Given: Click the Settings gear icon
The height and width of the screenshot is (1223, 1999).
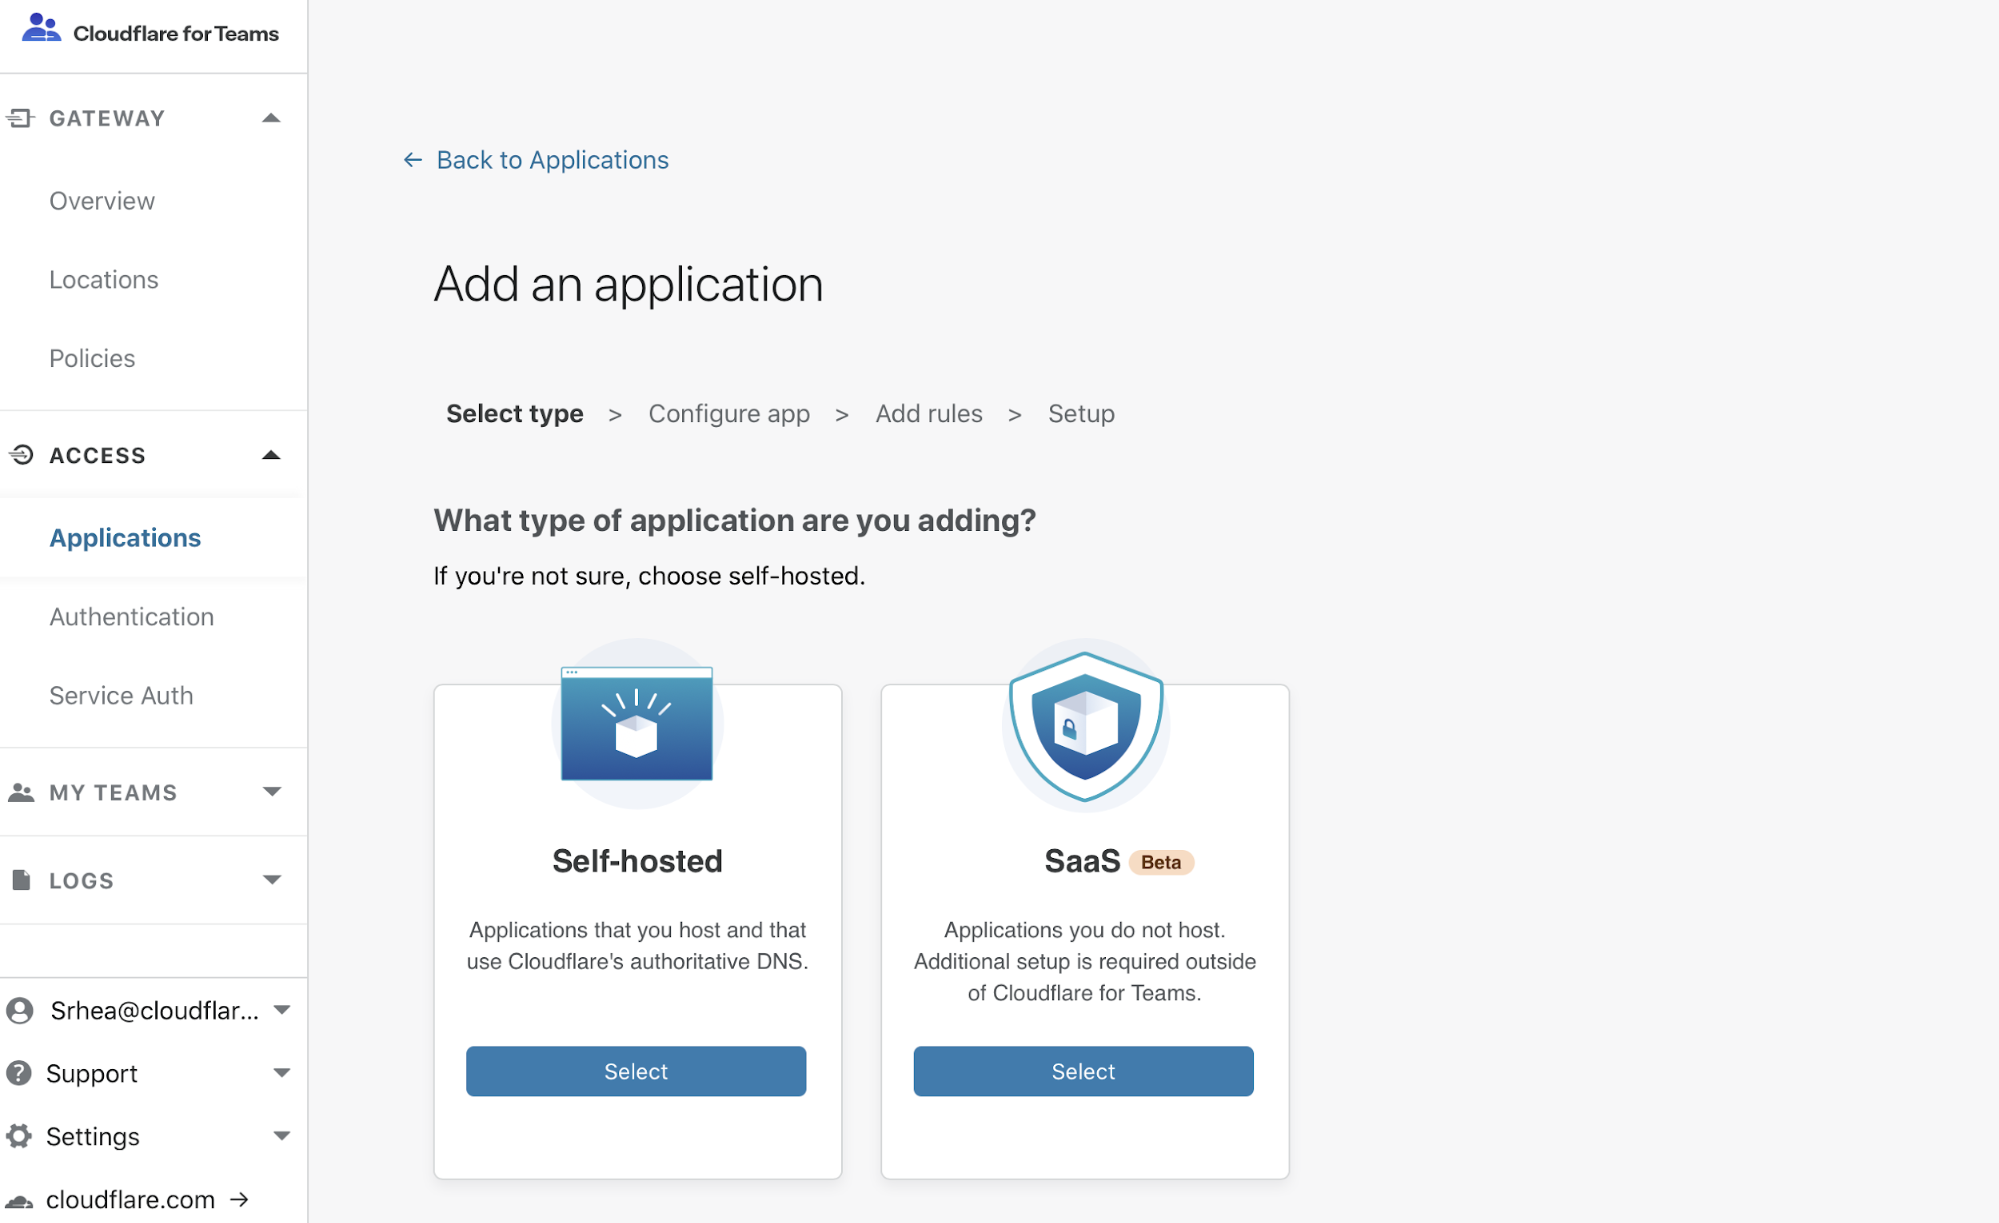Looking at the screenshot, I should point(19,1136).
